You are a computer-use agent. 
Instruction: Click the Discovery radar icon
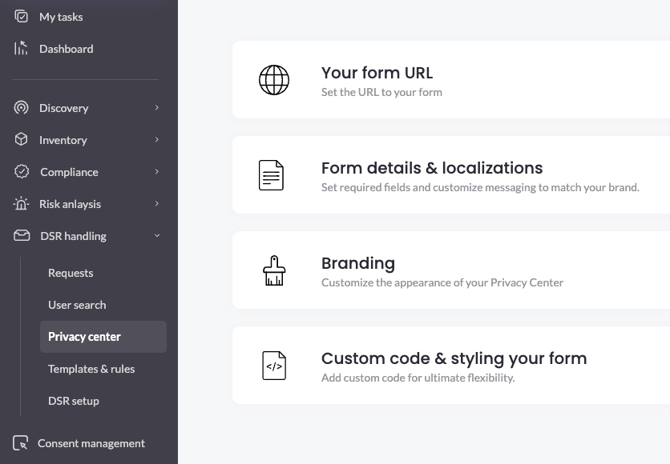[x=21, y=108]
